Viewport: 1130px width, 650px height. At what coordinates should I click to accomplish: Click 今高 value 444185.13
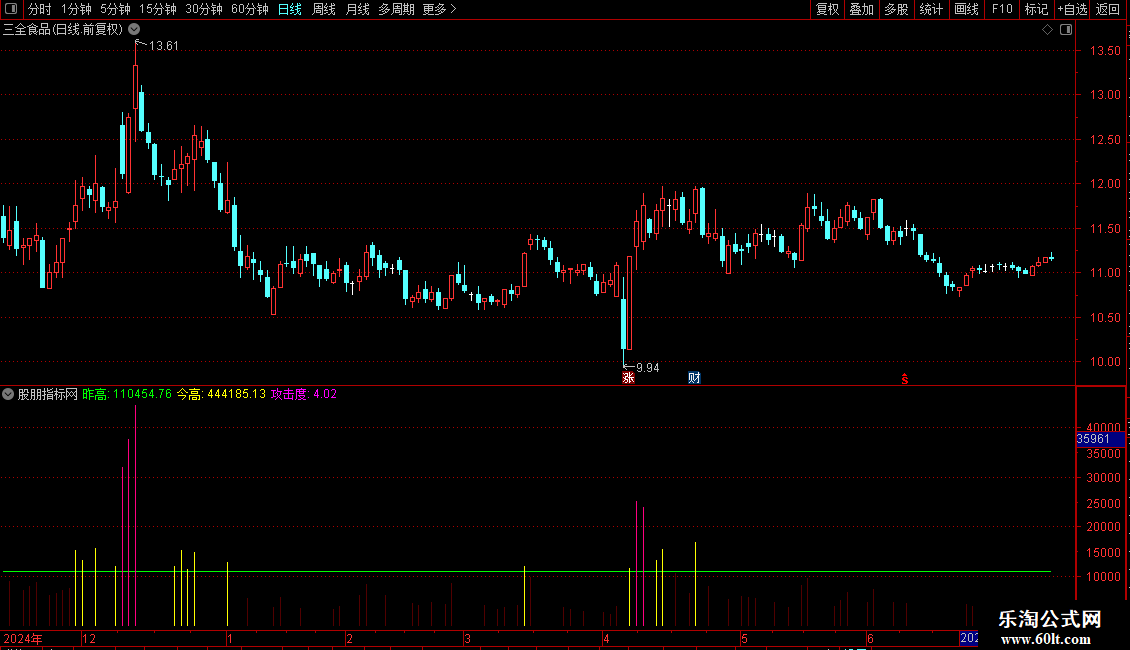[236, 394]
